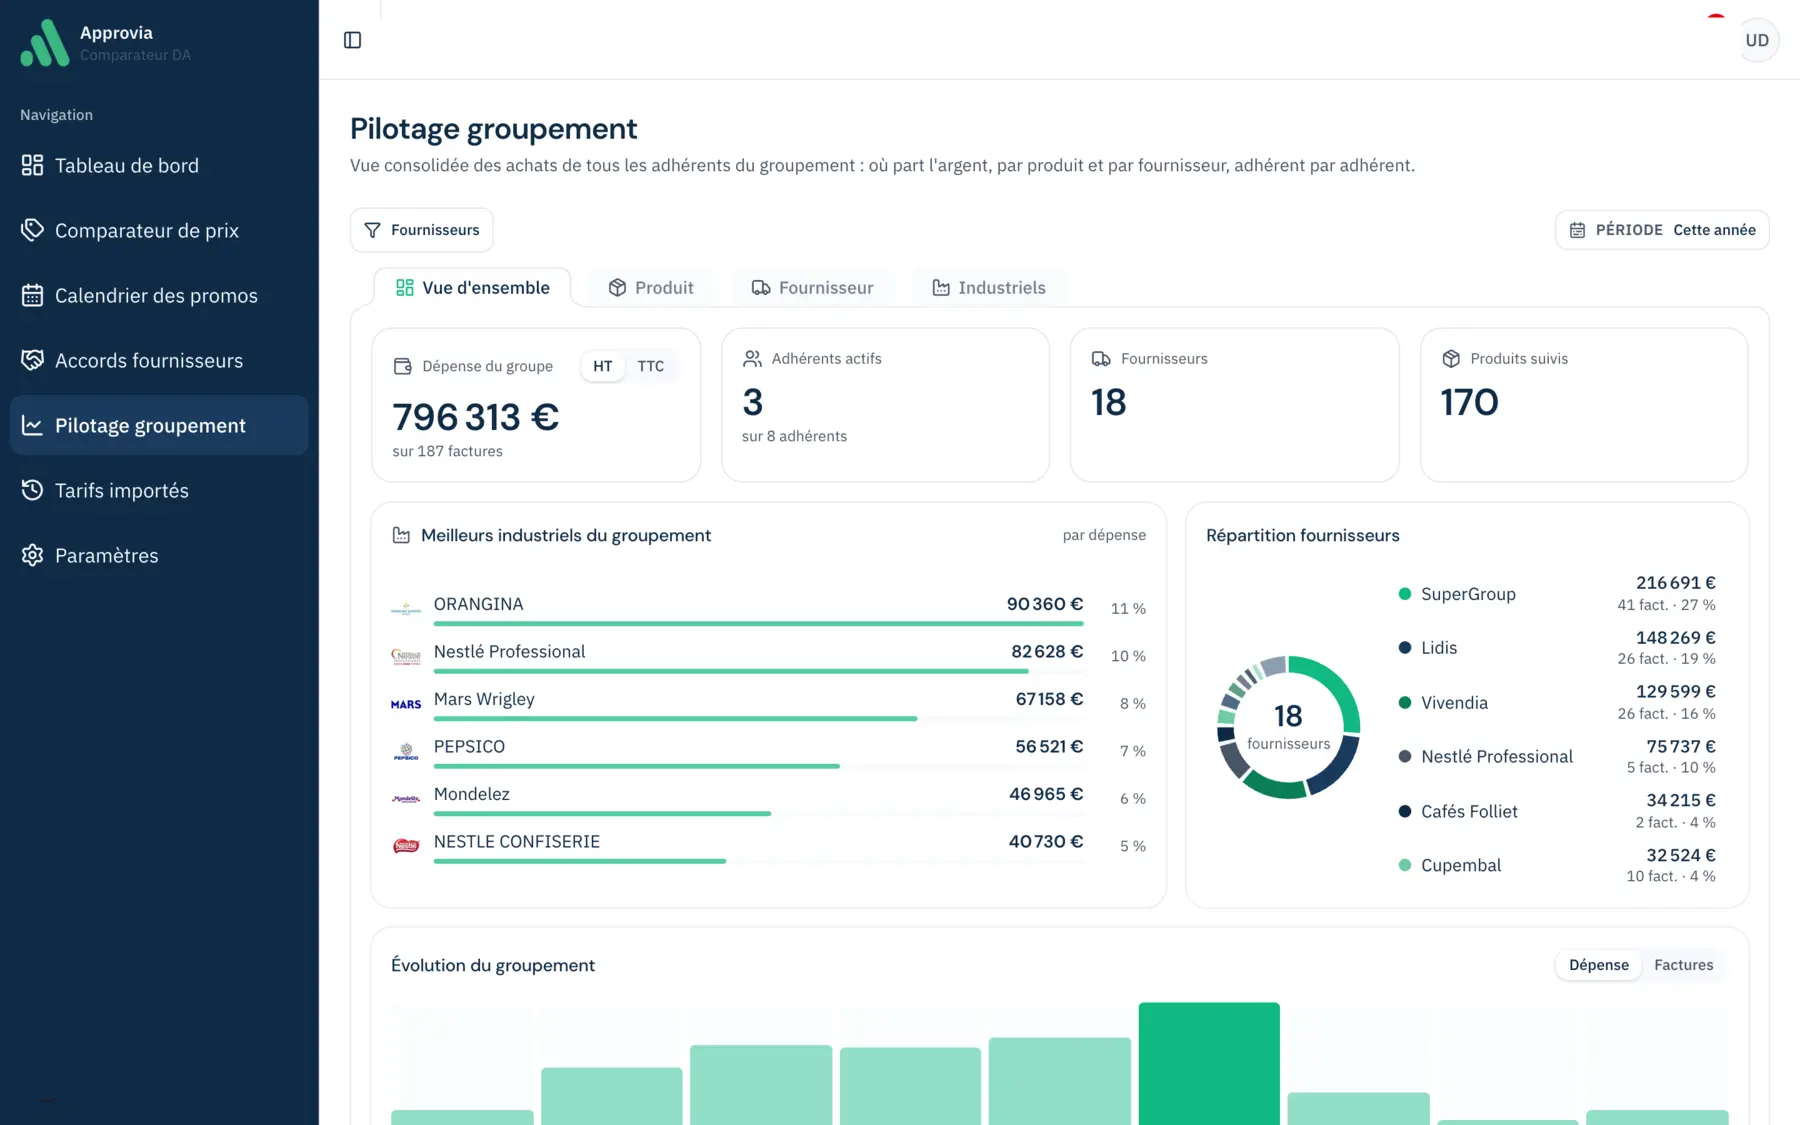
Task: Click the grey Nestlé Professional legend dot
Action: [x=1404, y=757]
